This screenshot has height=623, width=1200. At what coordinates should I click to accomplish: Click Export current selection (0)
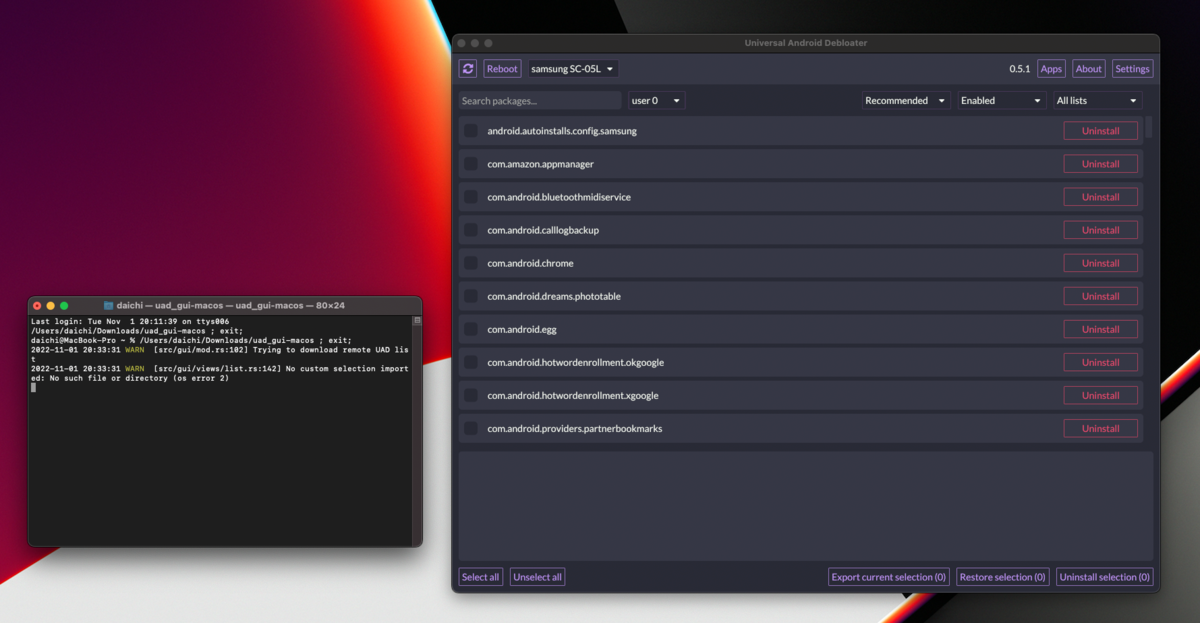(888, 577)
